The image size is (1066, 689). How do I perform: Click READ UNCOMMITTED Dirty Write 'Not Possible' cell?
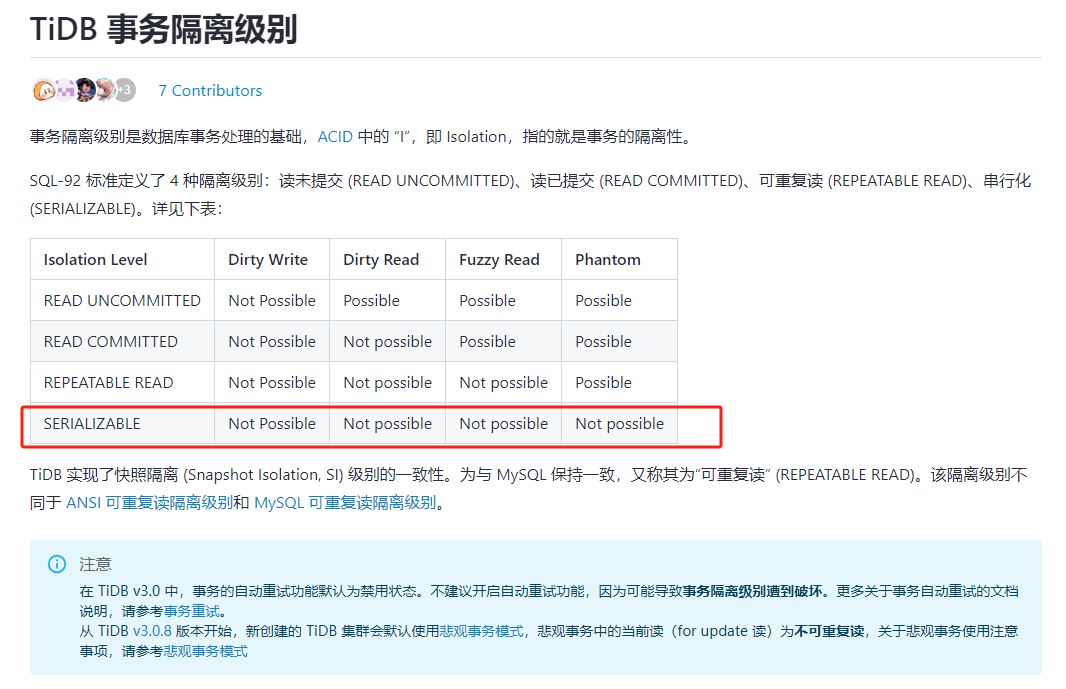click(x=272, y=301)
